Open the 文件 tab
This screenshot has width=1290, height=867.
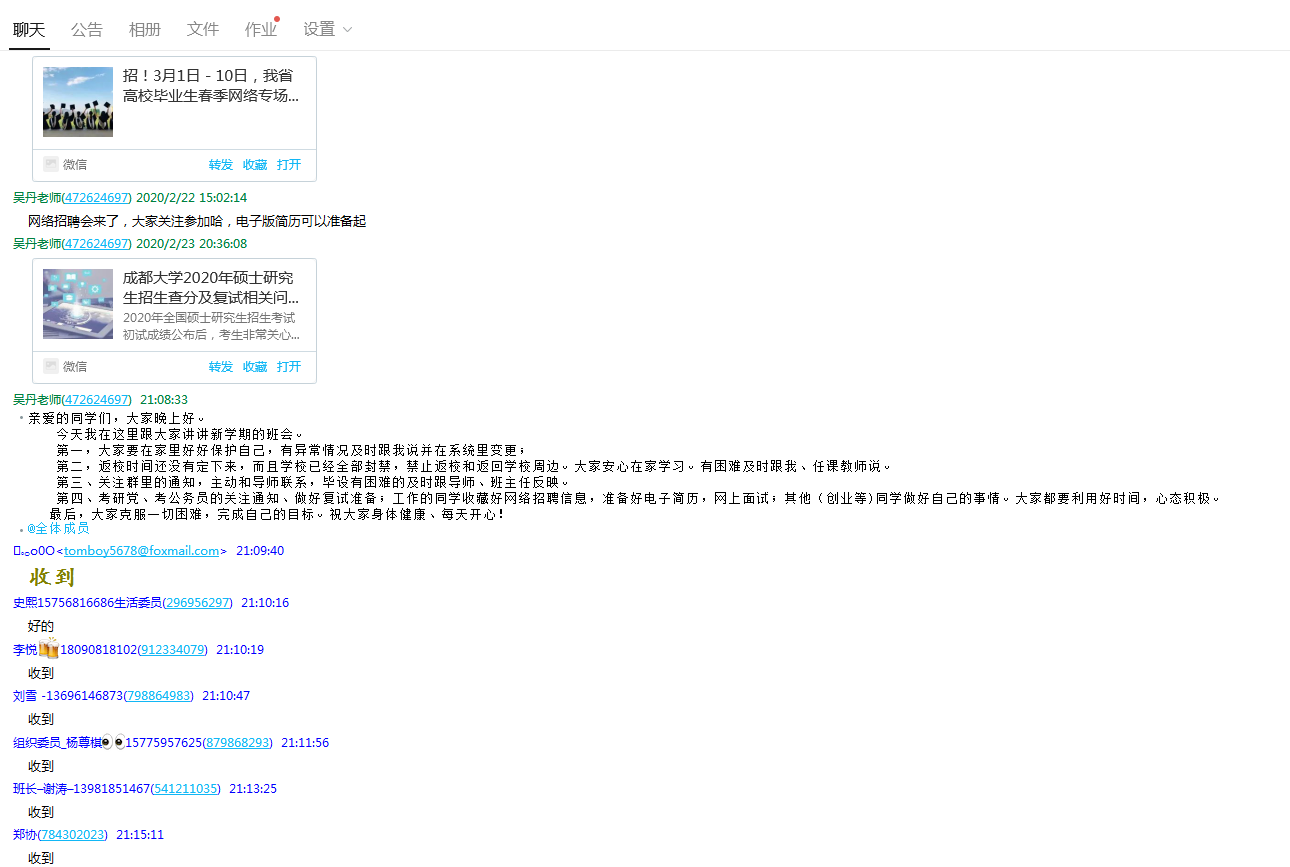[x=203, y=29]
